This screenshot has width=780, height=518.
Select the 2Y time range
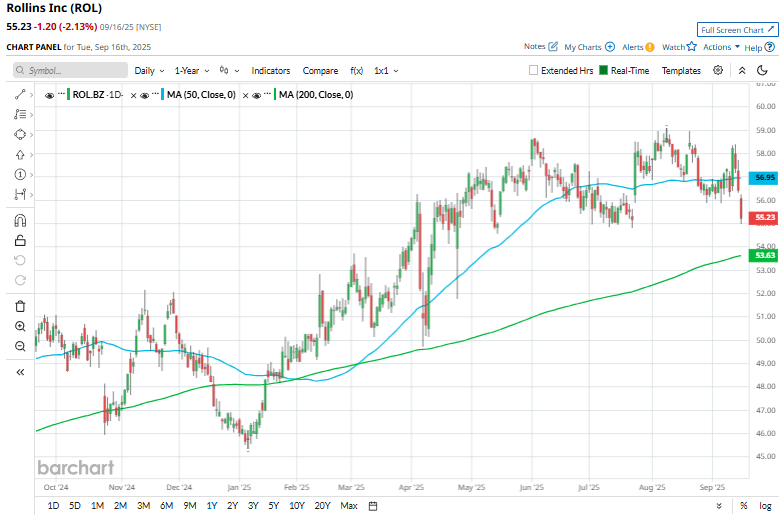coord(232,506)
